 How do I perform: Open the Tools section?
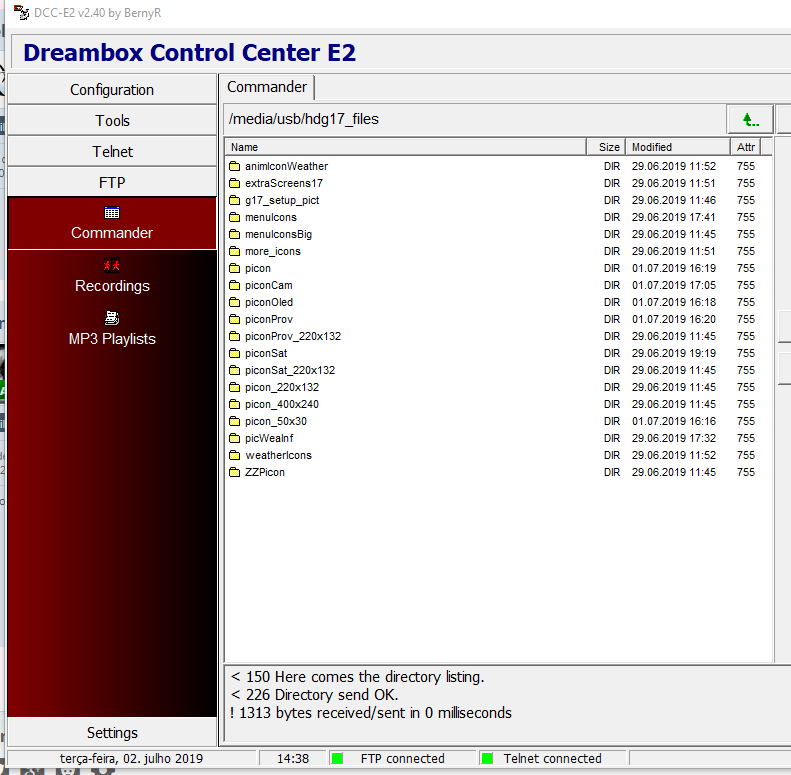point(112,120)
